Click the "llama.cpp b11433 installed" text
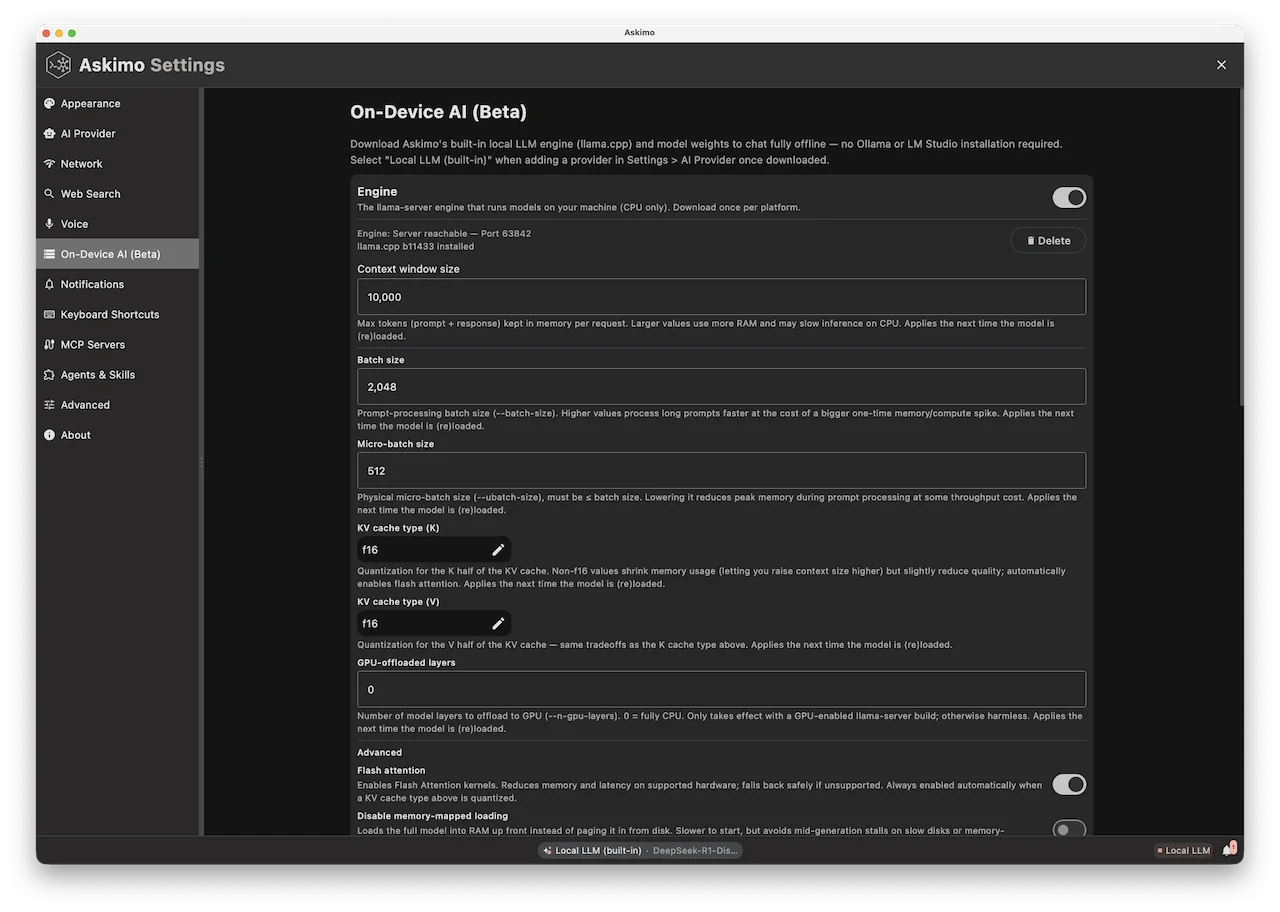Image resolution: width=1280 pixels, height=912 pixels. point(415,247)
